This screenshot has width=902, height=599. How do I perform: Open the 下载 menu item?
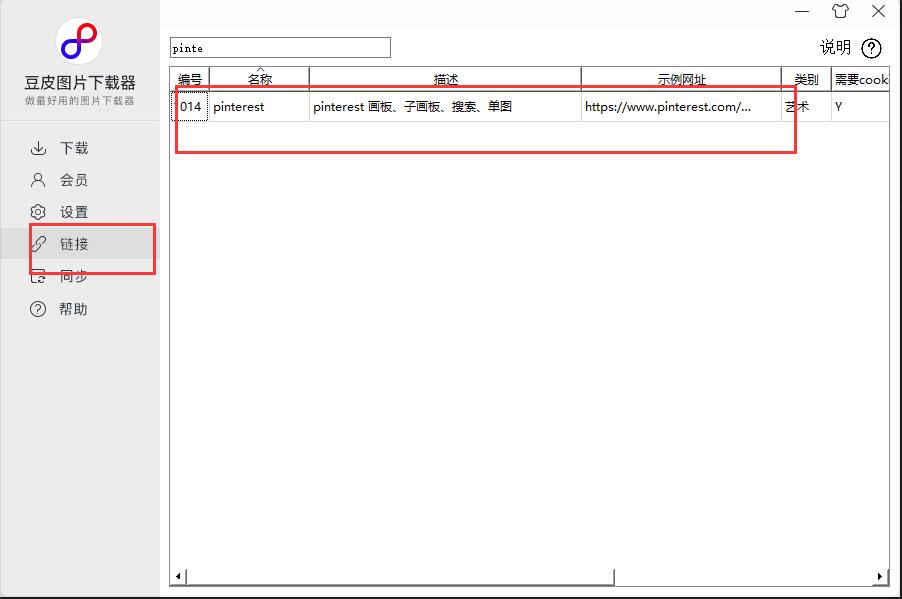(79, 148)
